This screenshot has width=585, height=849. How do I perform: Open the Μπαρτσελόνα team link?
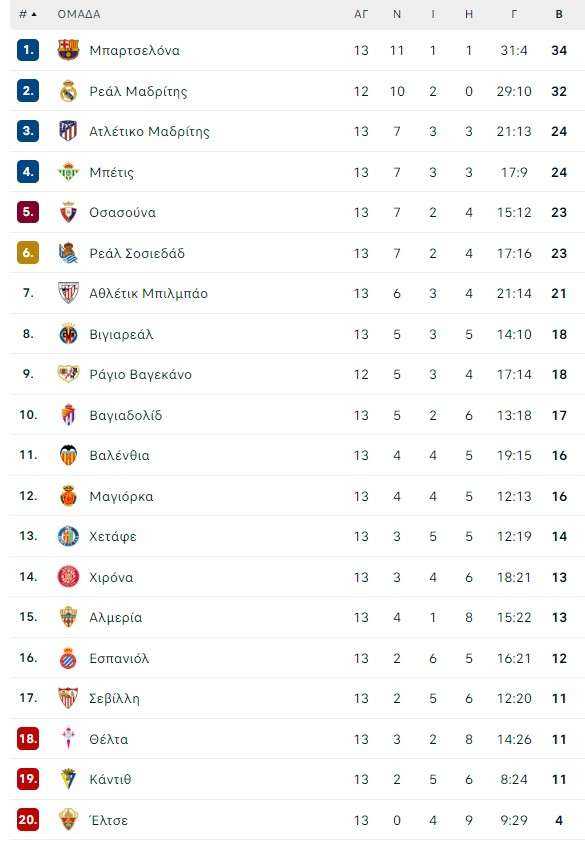coord(134,50)
